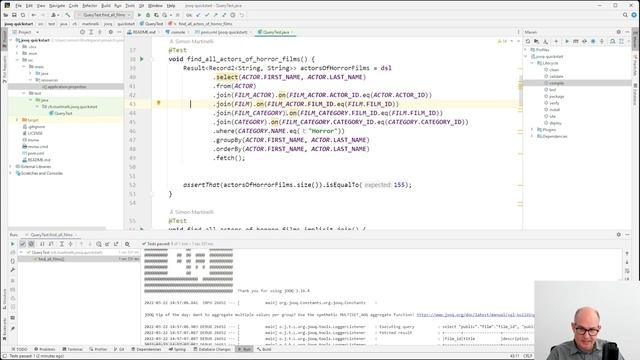Open the Git tool window tab
This screenshot has width=640, height=360.
[x=119, y=349]
